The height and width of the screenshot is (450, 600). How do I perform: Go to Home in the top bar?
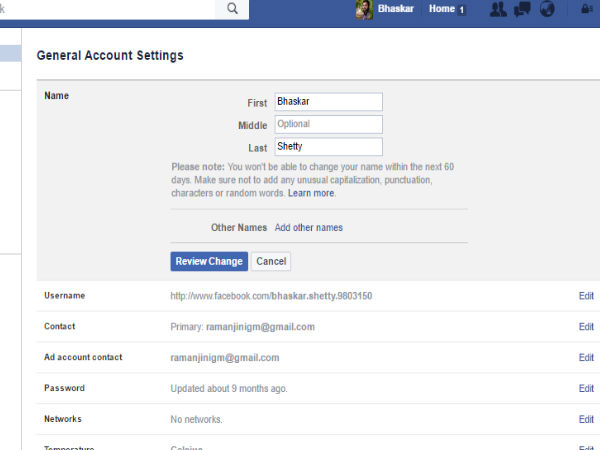pyautogui.click(x=442, y=9)
